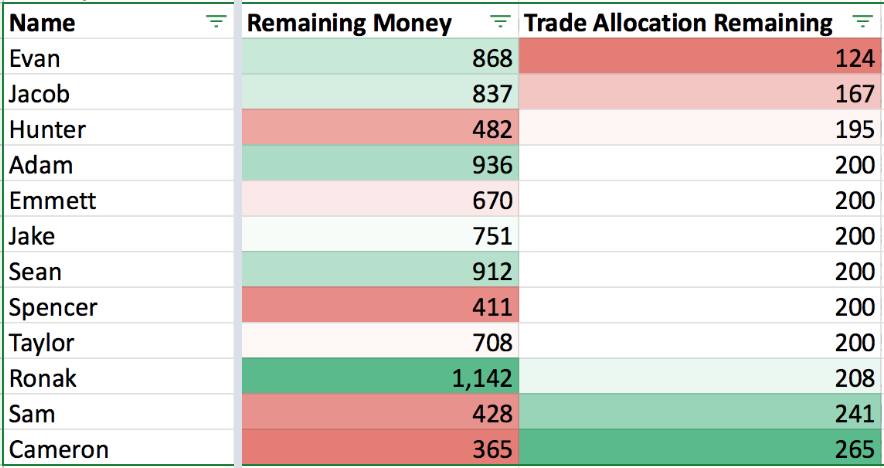Click Adam's Remaining Money cell 936

coord(380,165)
